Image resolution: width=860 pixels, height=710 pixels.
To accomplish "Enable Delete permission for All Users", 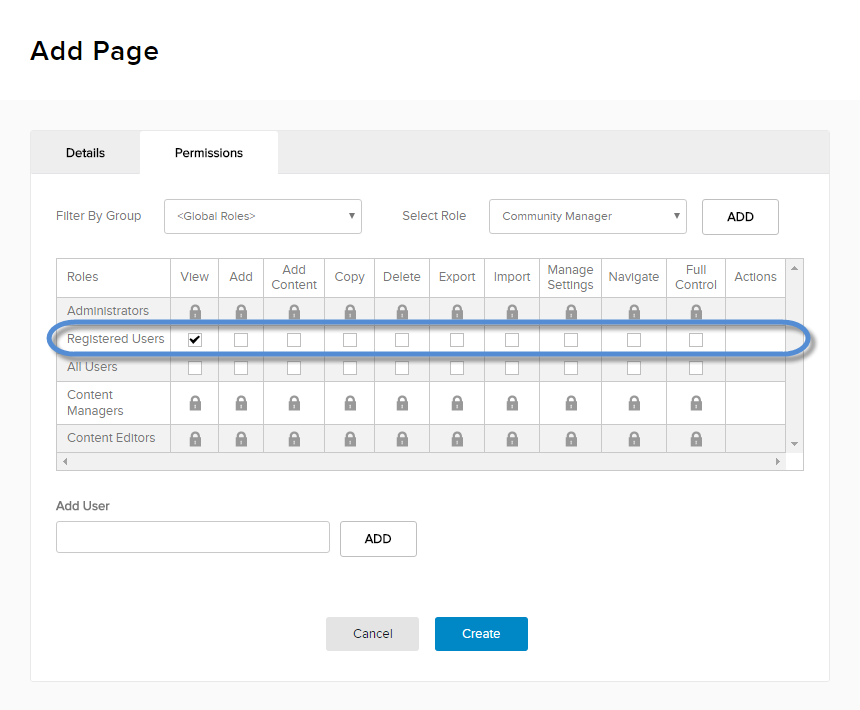I will [x=402, y=368].
